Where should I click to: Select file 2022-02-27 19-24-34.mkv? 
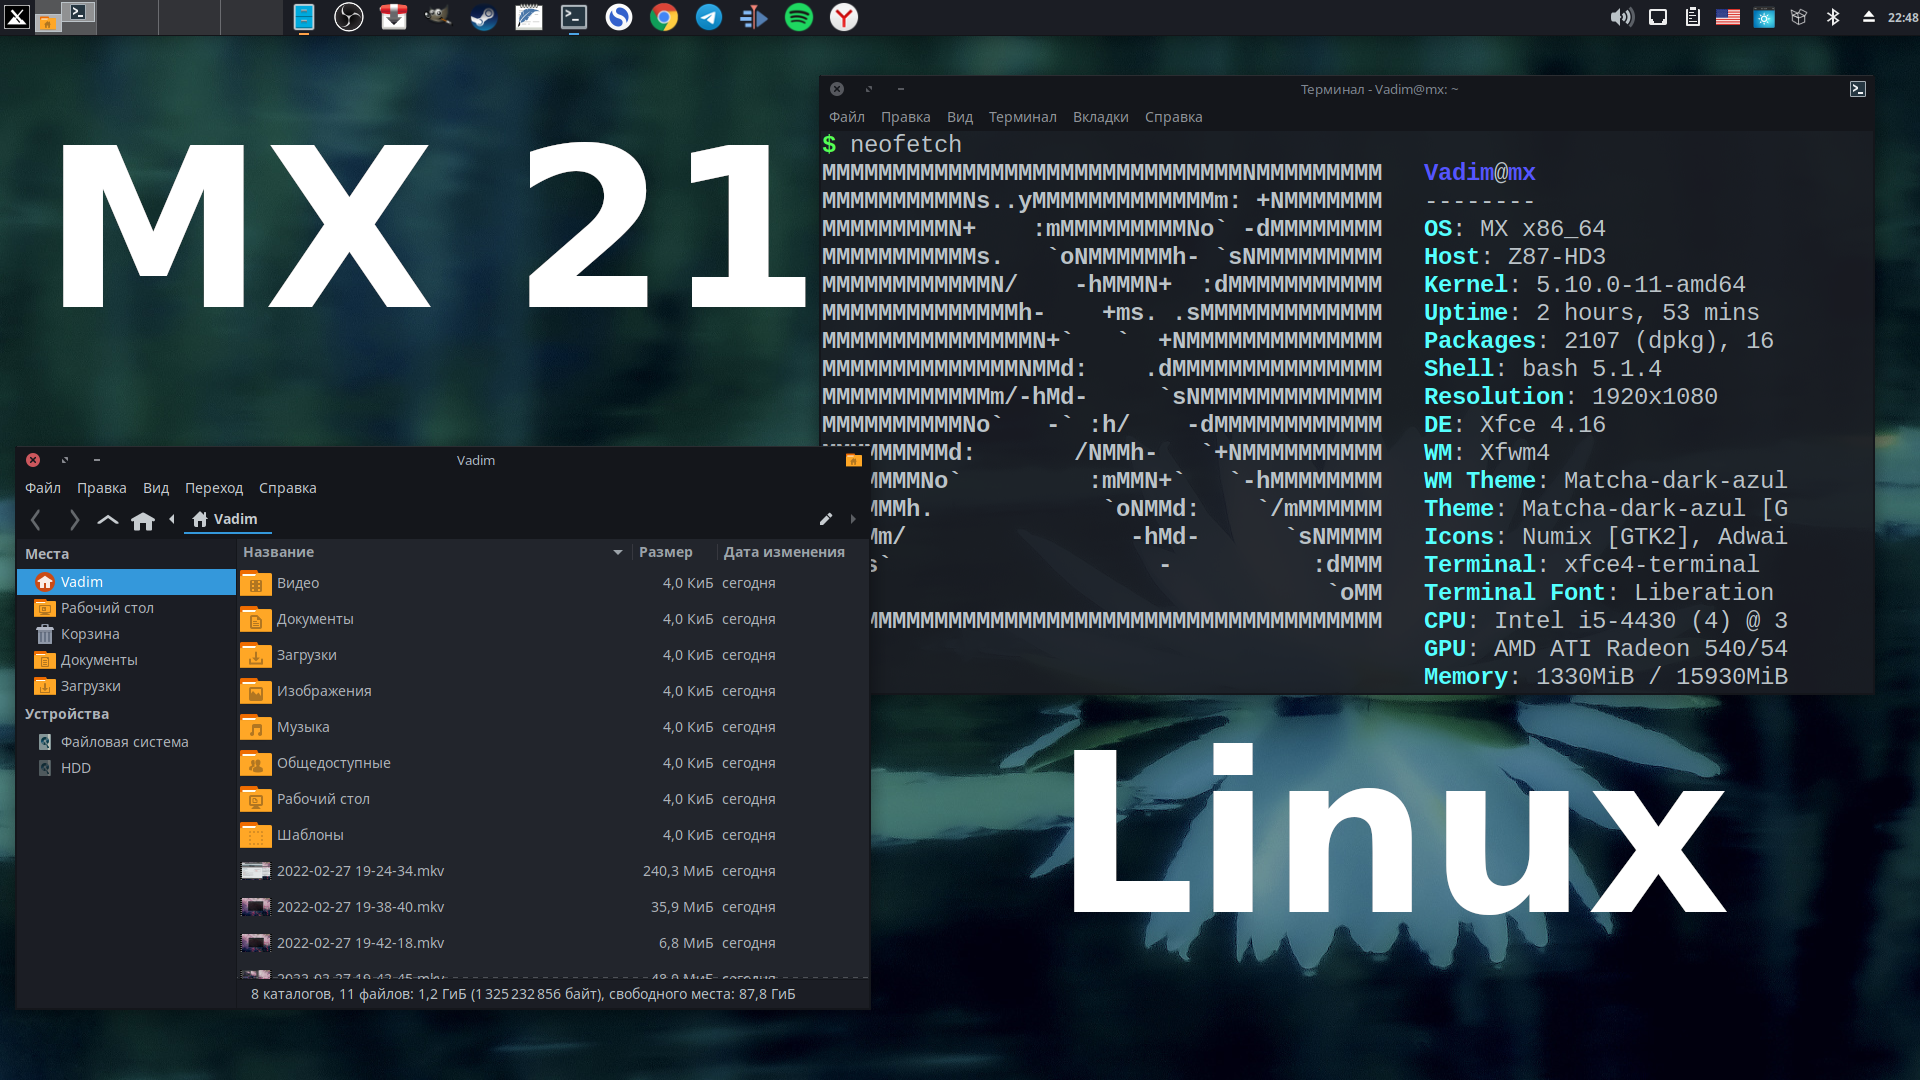(553, 871)
